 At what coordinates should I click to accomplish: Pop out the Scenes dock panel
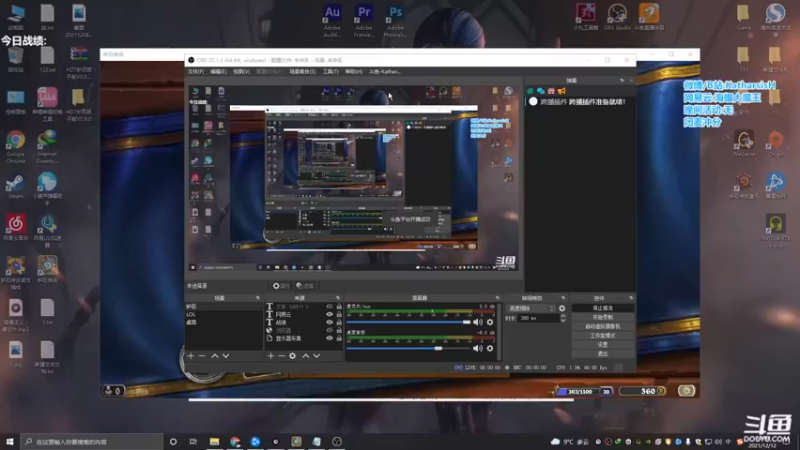(257, 298)
